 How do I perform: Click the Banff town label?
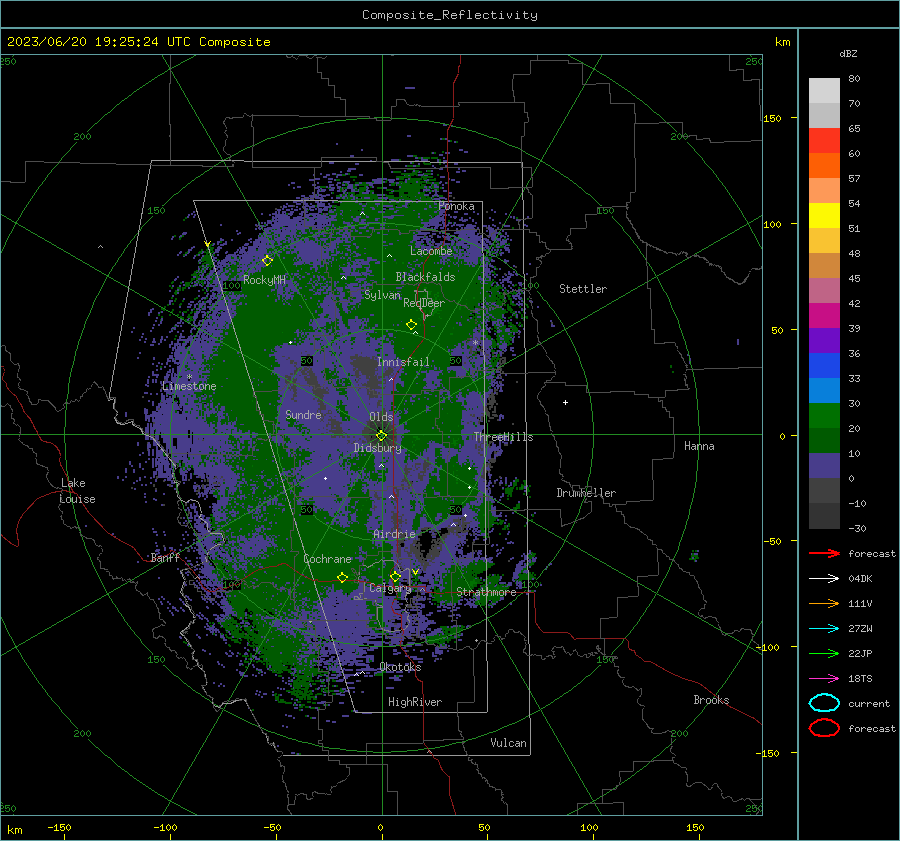coord(165,558)
